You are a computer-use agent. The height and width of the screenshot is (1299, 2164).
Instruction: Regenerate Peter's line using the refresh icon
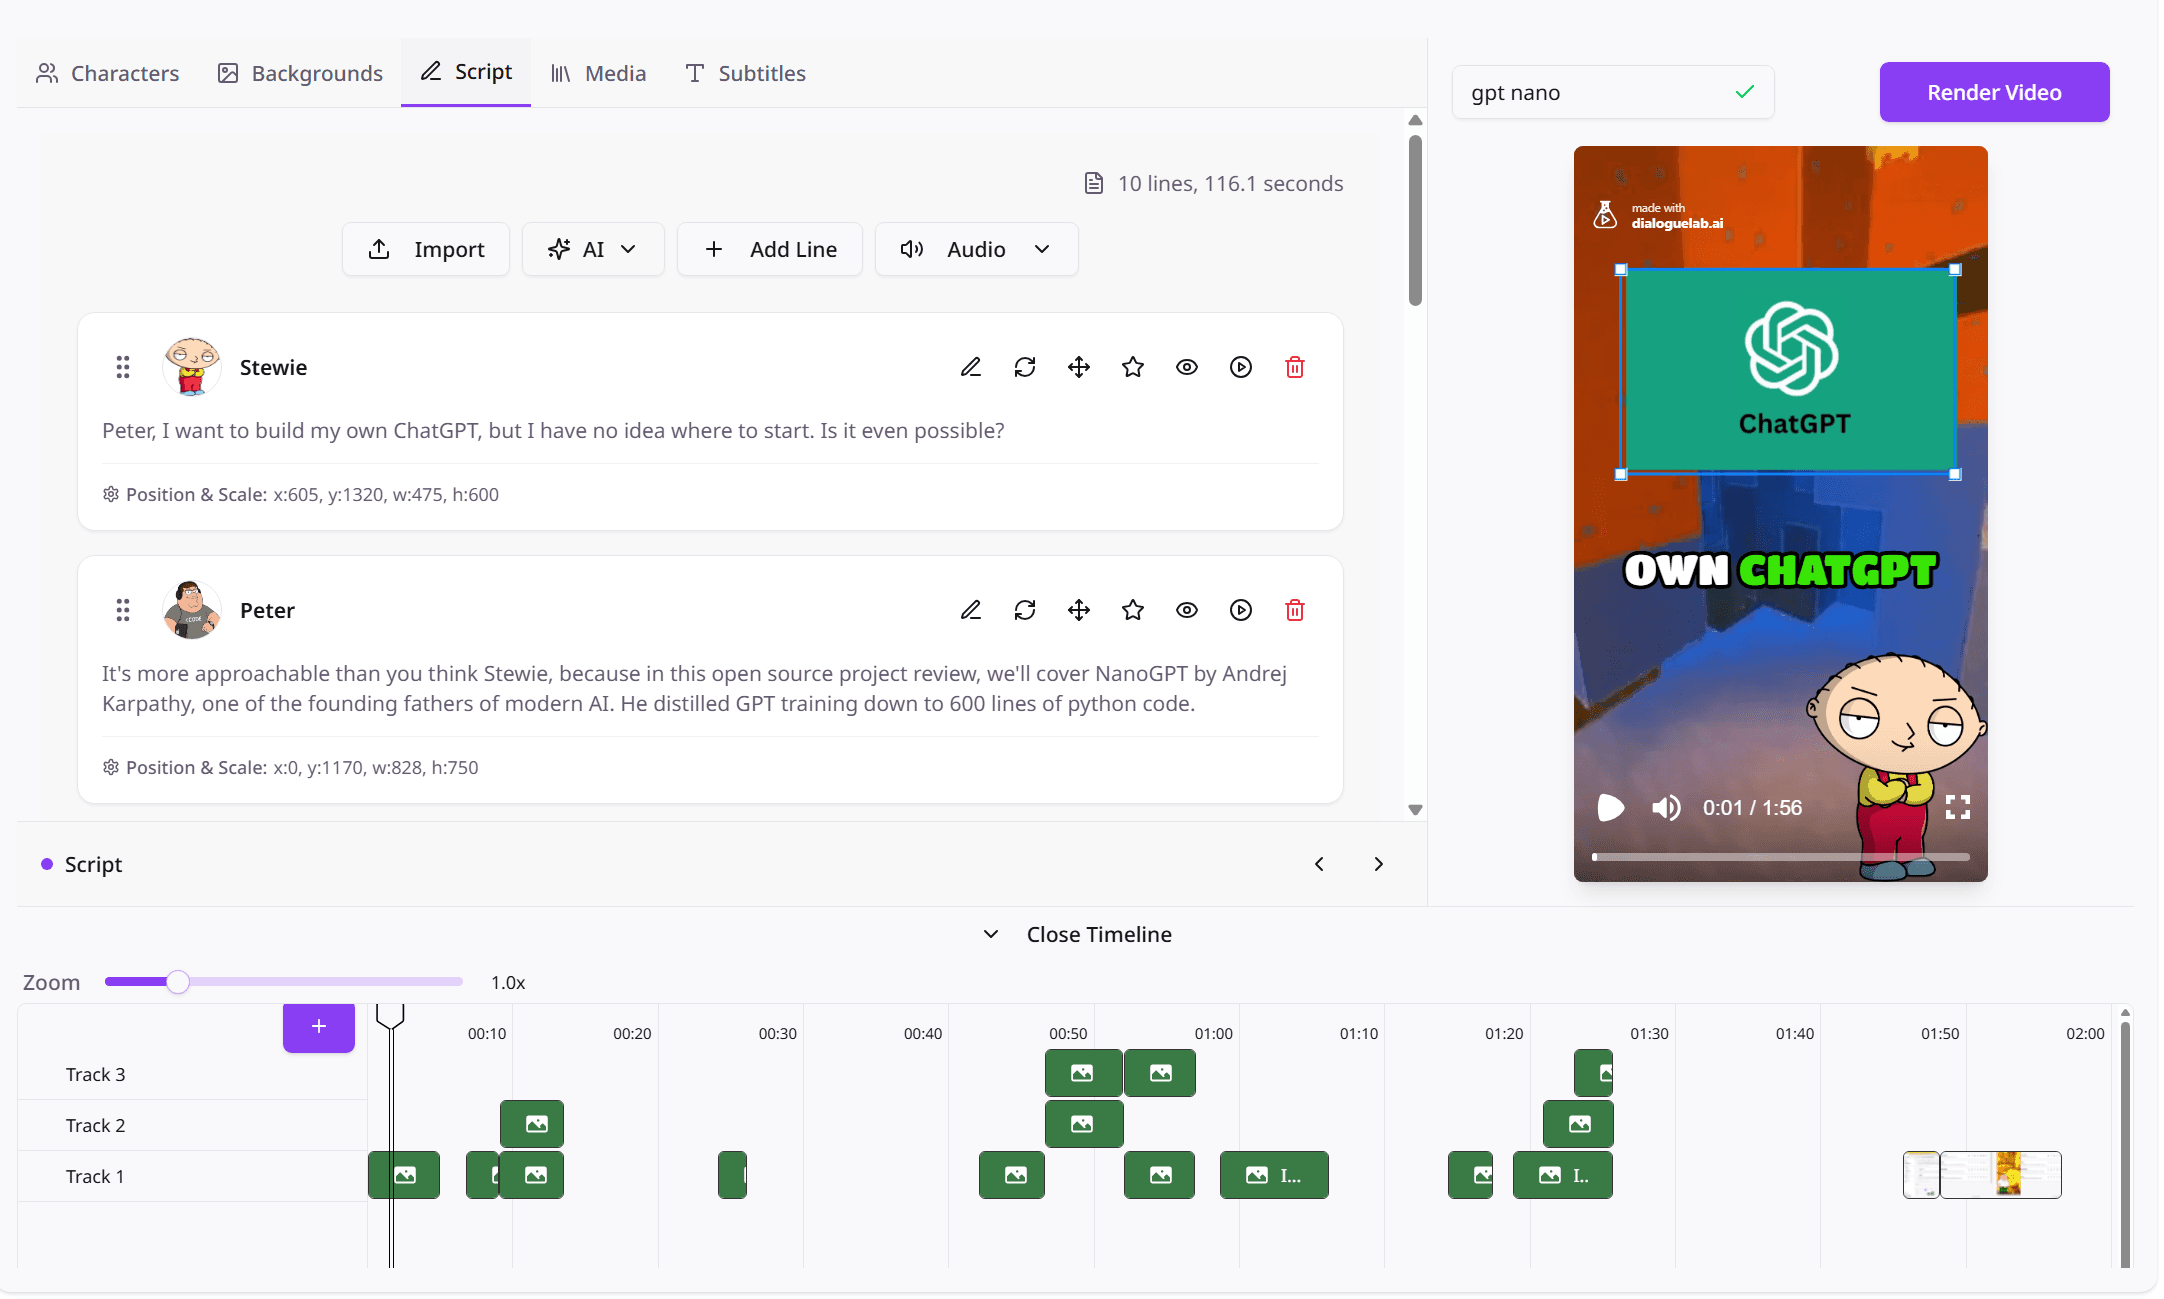click(1025, 609)
